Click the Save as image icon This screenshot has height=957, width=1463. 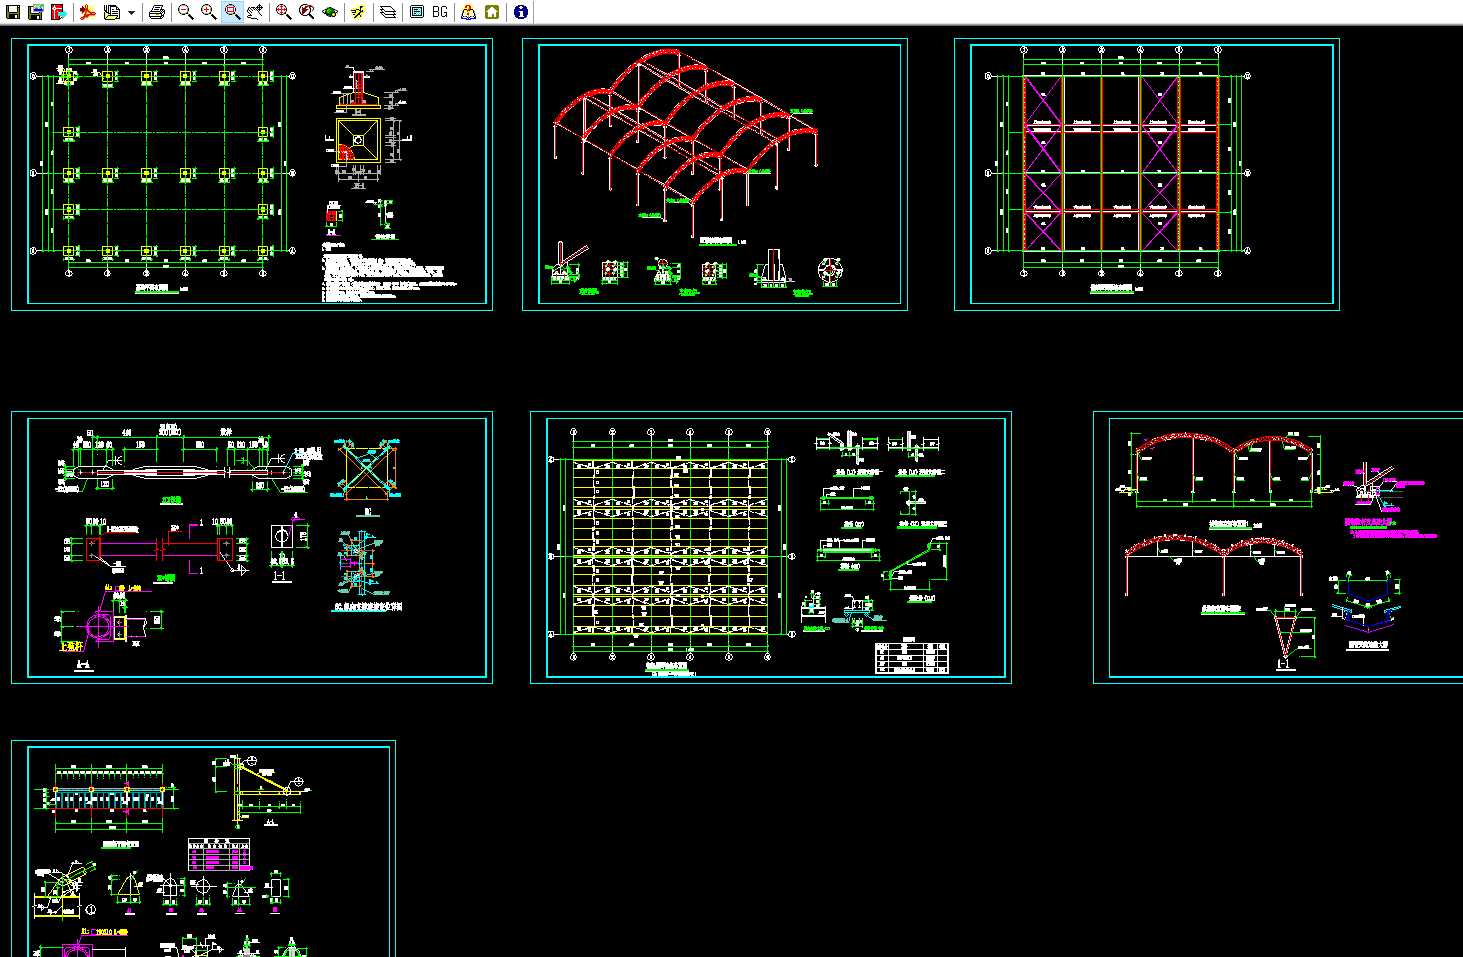36,12
